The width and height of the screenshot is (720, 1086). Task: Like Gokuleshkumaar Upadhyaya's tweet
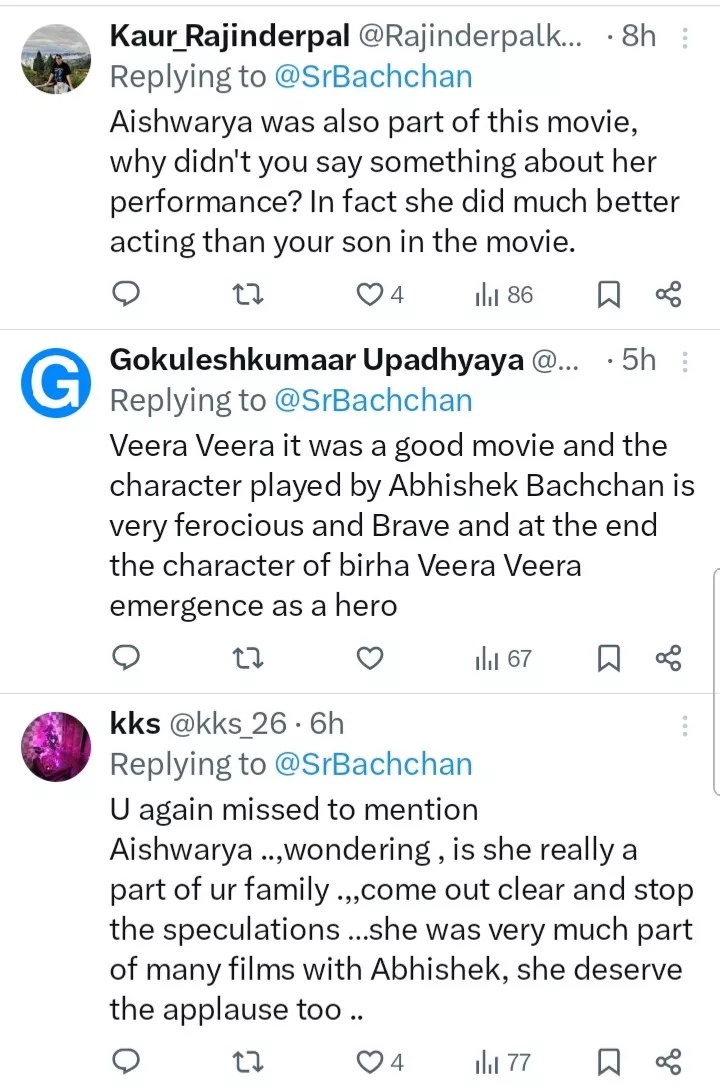coord(371,658)
